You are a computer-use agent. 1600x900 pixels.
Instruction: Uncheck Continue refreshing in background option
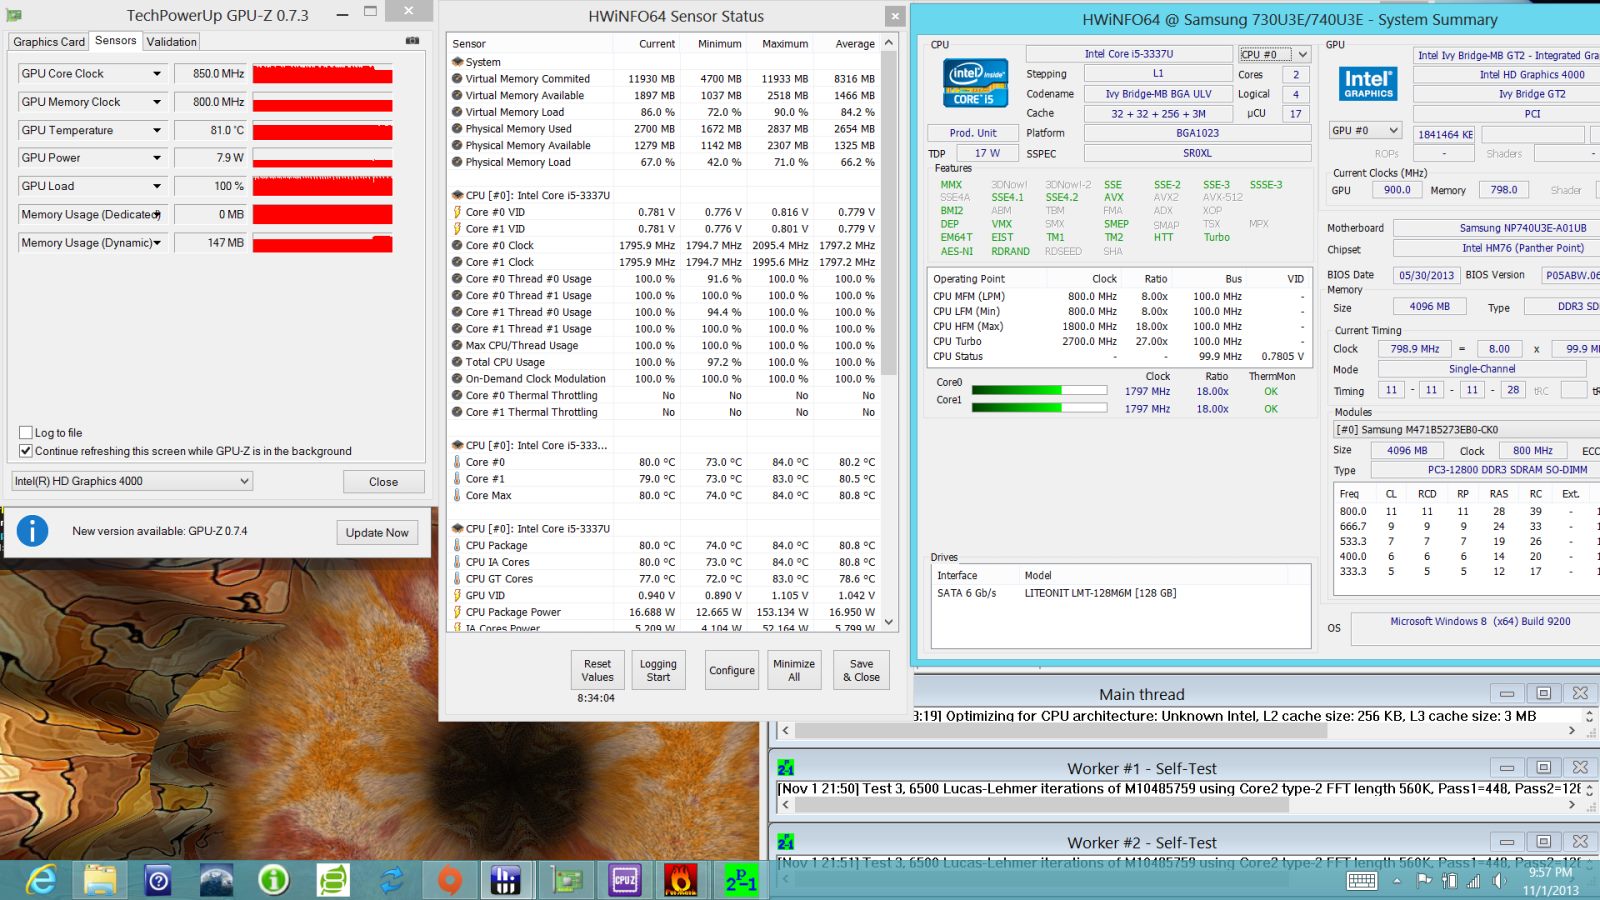[x=26, y=451]
